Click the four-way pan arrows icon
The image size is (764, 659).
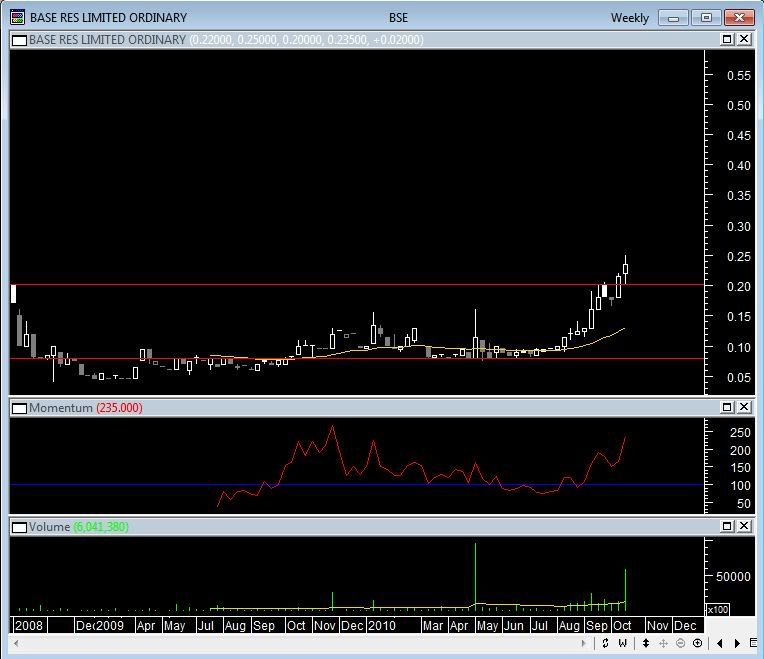(663, 643)
